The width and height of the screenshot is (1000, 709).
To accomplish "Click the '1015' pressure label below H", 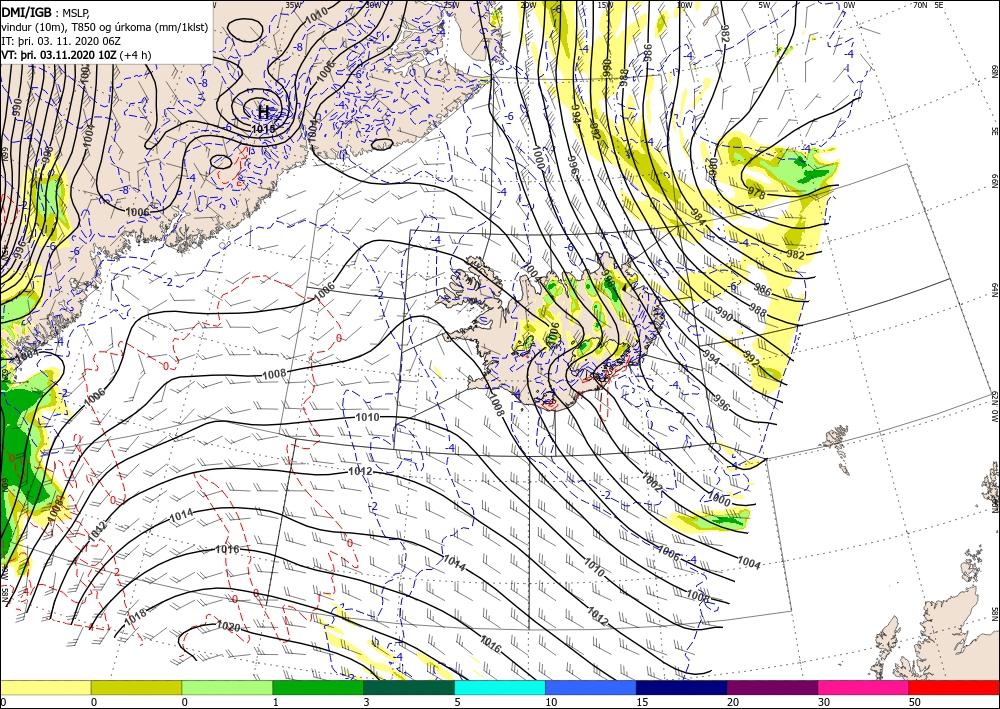I will [263, 129].
